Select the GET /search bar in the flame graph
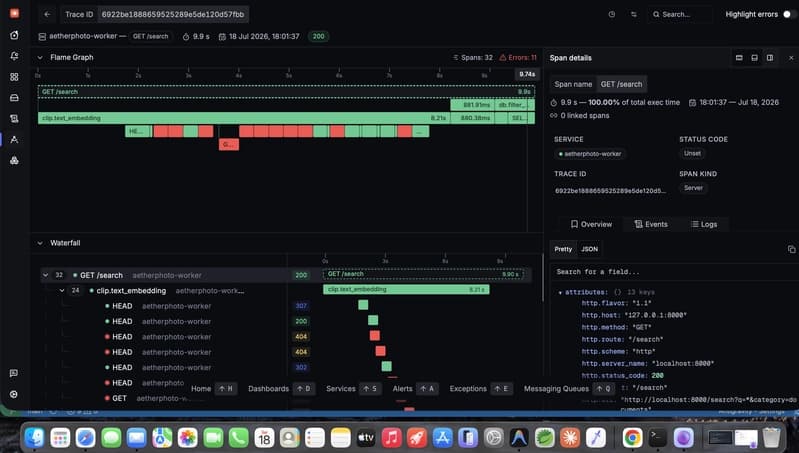Image resolution: width=799 pixels, height=453 pixels. [286, 92]
